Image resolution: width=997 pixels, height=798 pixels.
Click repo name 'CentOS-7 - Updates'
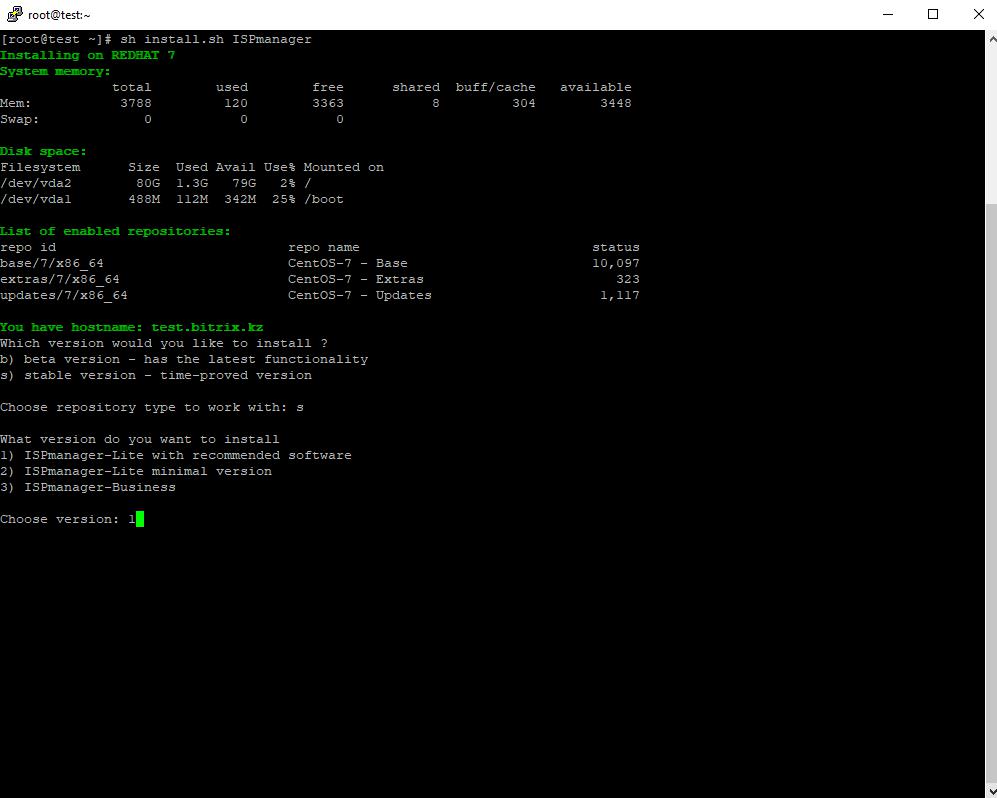click(360, 295)
